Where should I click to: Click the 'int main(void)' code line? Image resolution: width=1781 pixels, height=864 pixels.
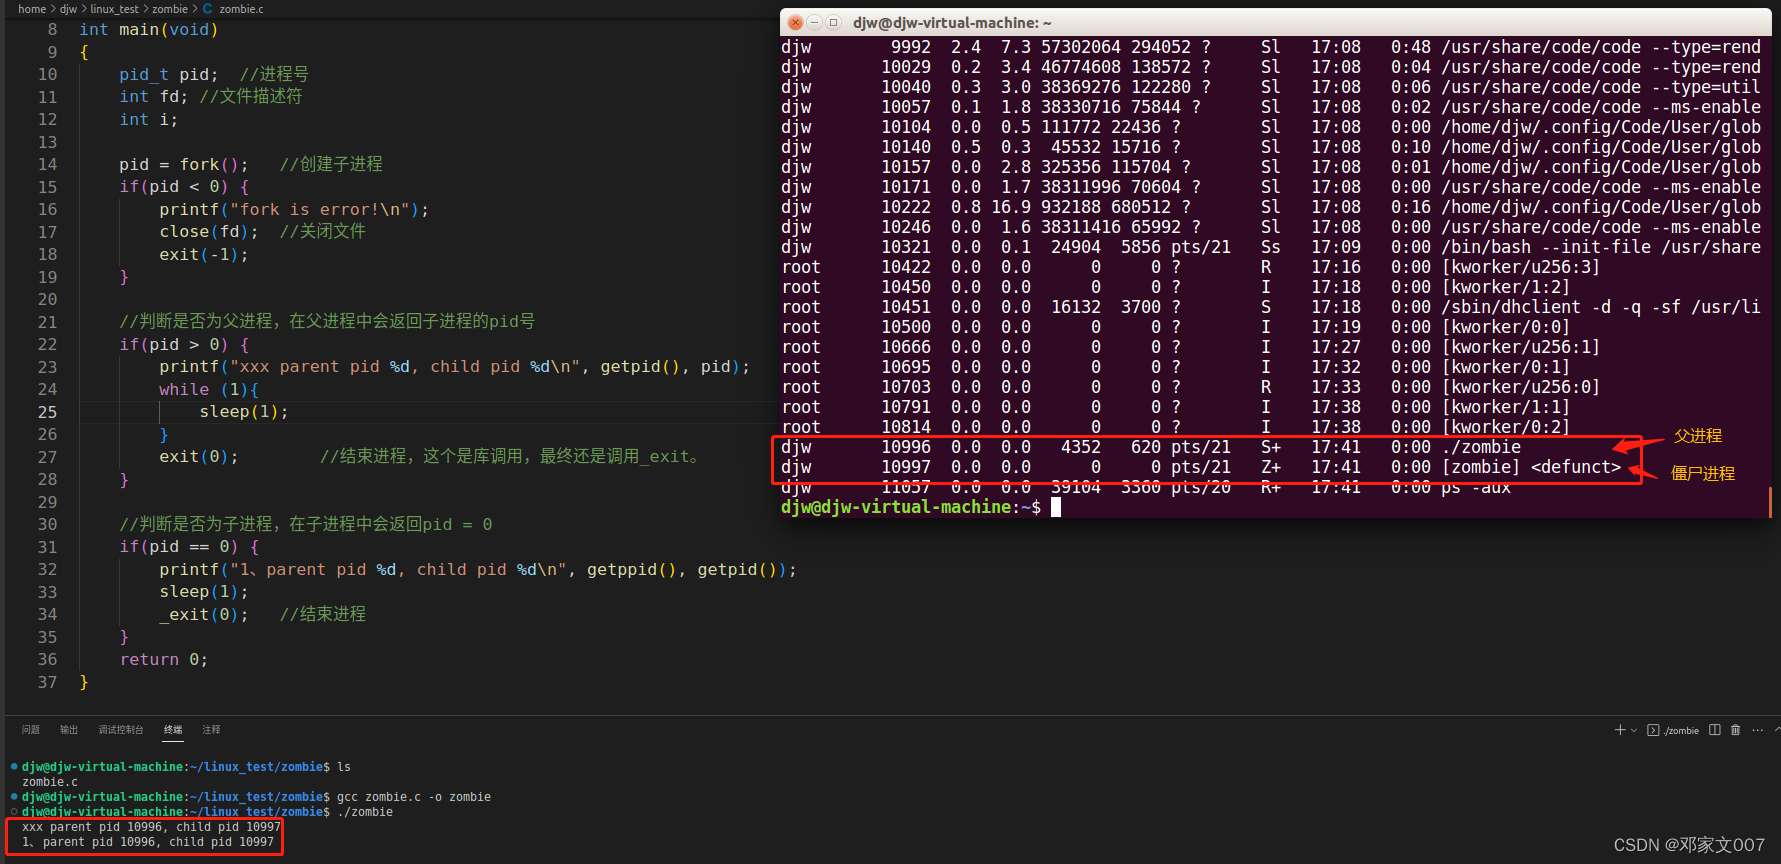pos(149,30)
